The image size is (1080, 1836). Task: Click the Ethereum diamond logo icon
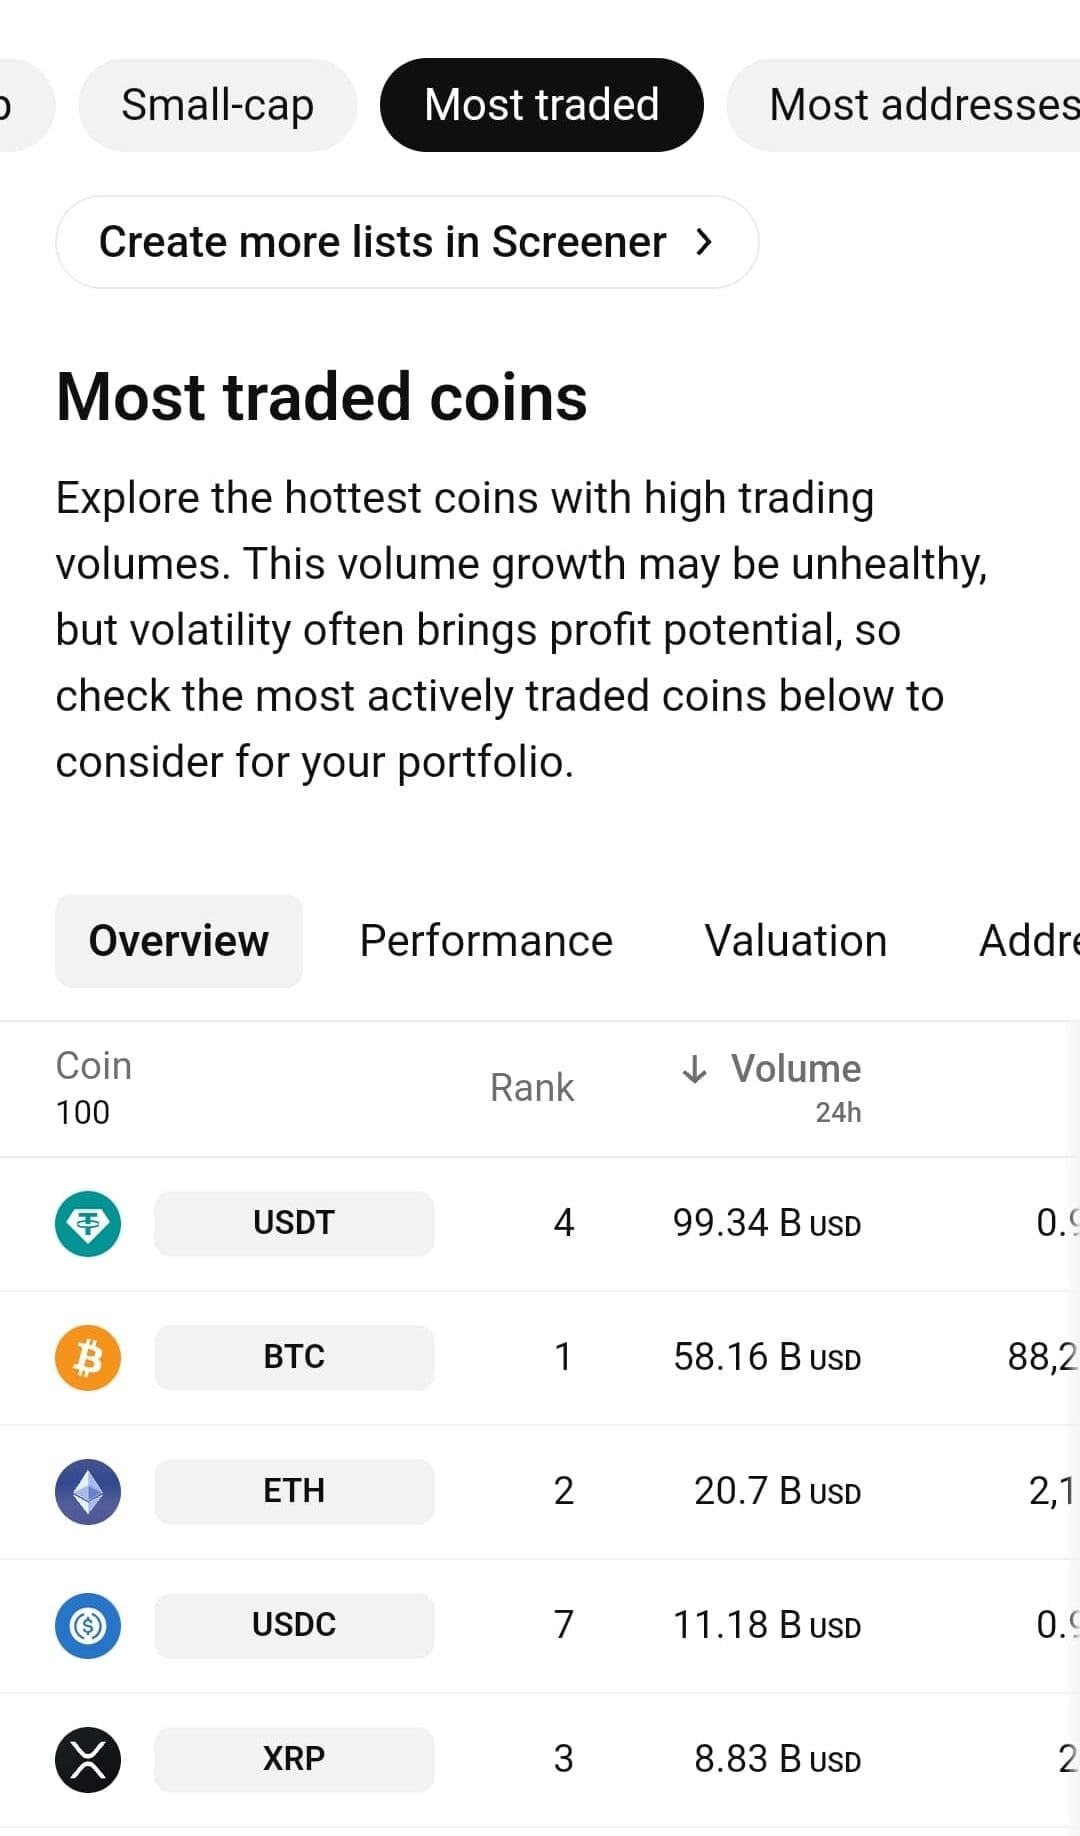click(88, 1491)
